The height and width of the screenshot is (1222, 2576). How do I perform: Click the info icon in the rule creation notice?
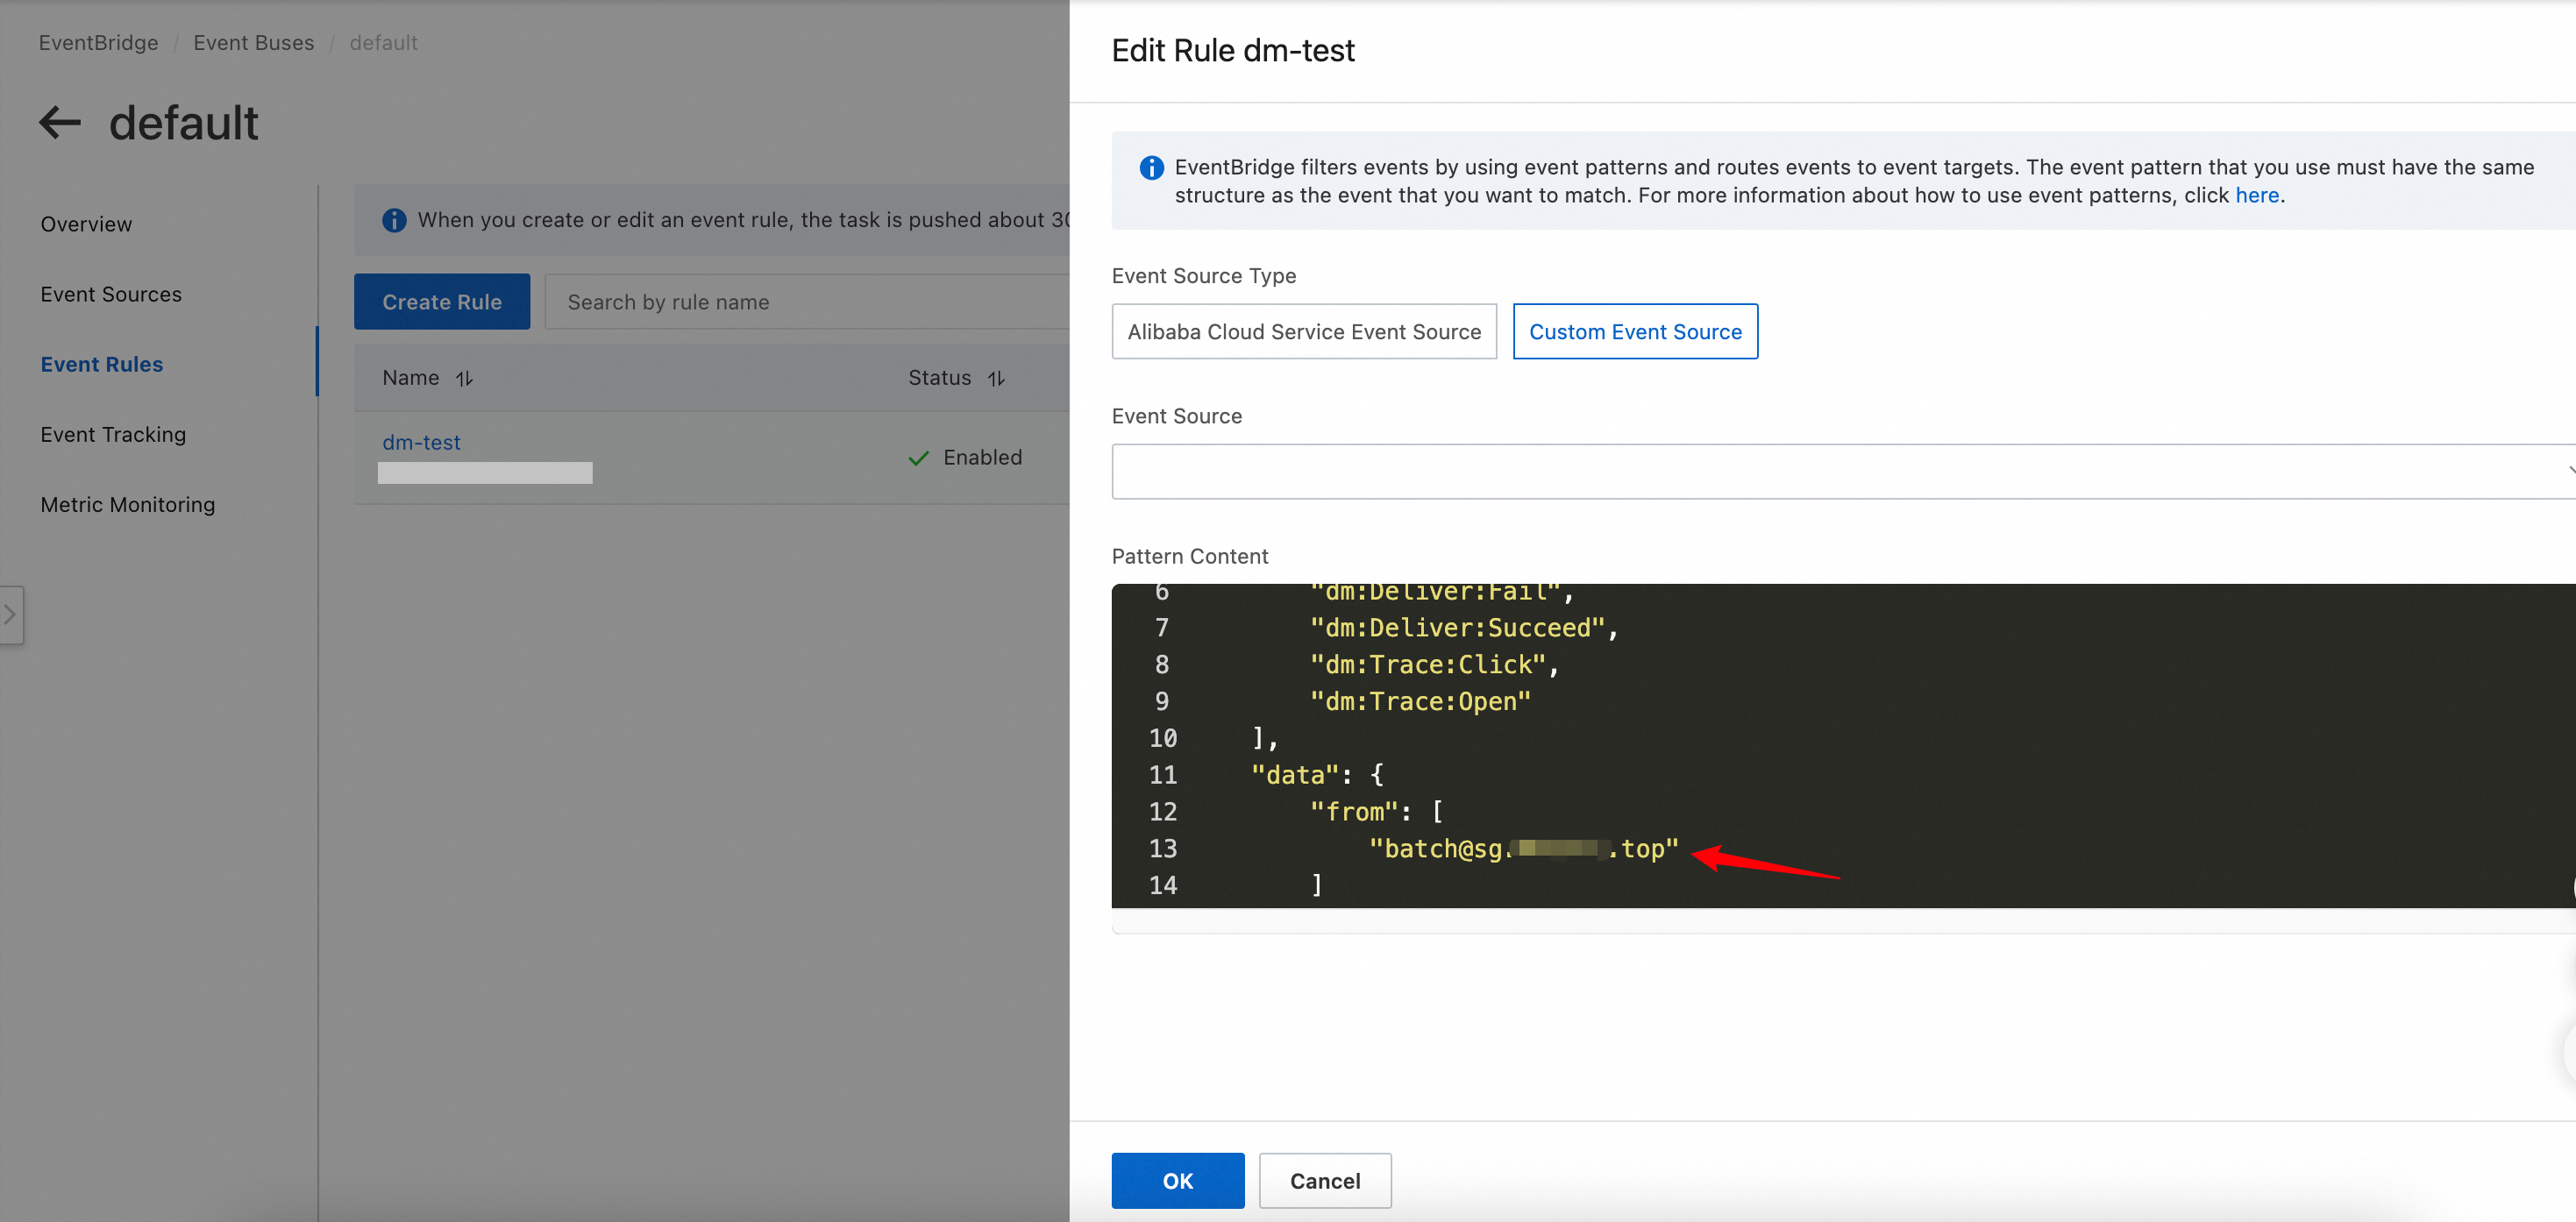pos(394,220)
